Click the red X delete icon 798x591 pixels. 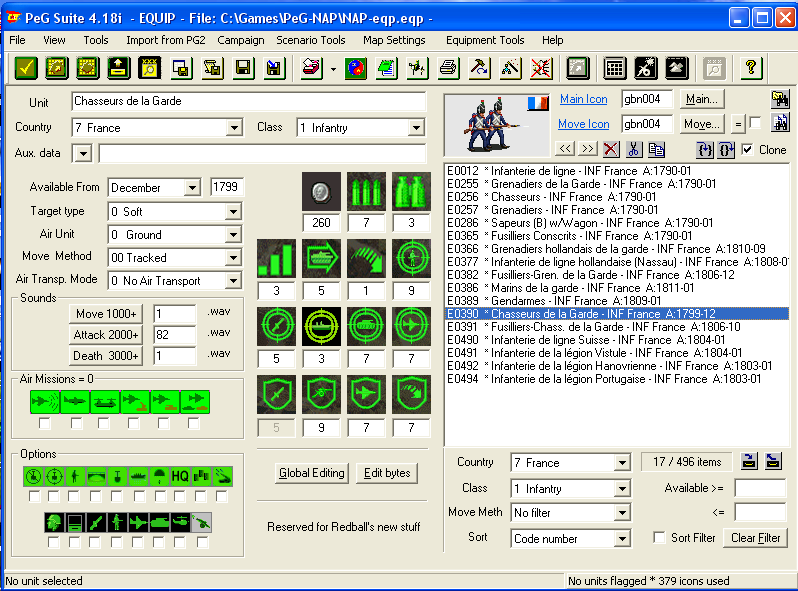[x=611, y=149]
